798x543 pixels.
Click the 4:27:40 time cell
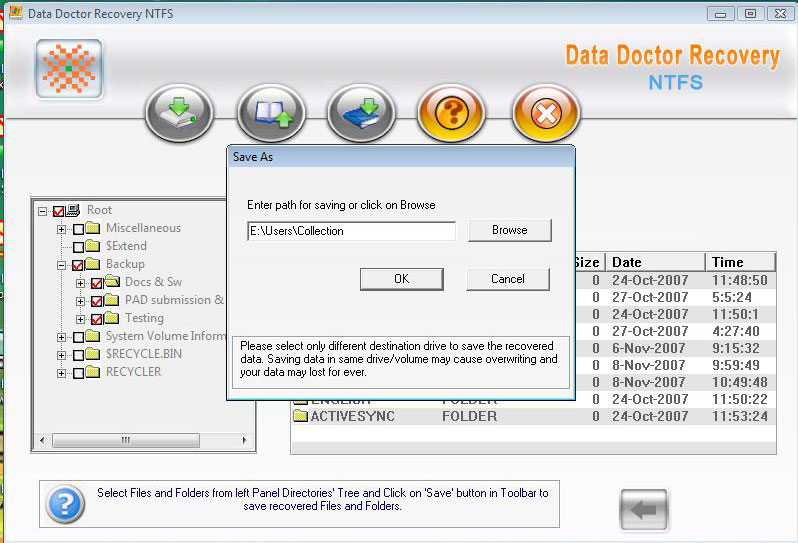(x=735, y=331)
